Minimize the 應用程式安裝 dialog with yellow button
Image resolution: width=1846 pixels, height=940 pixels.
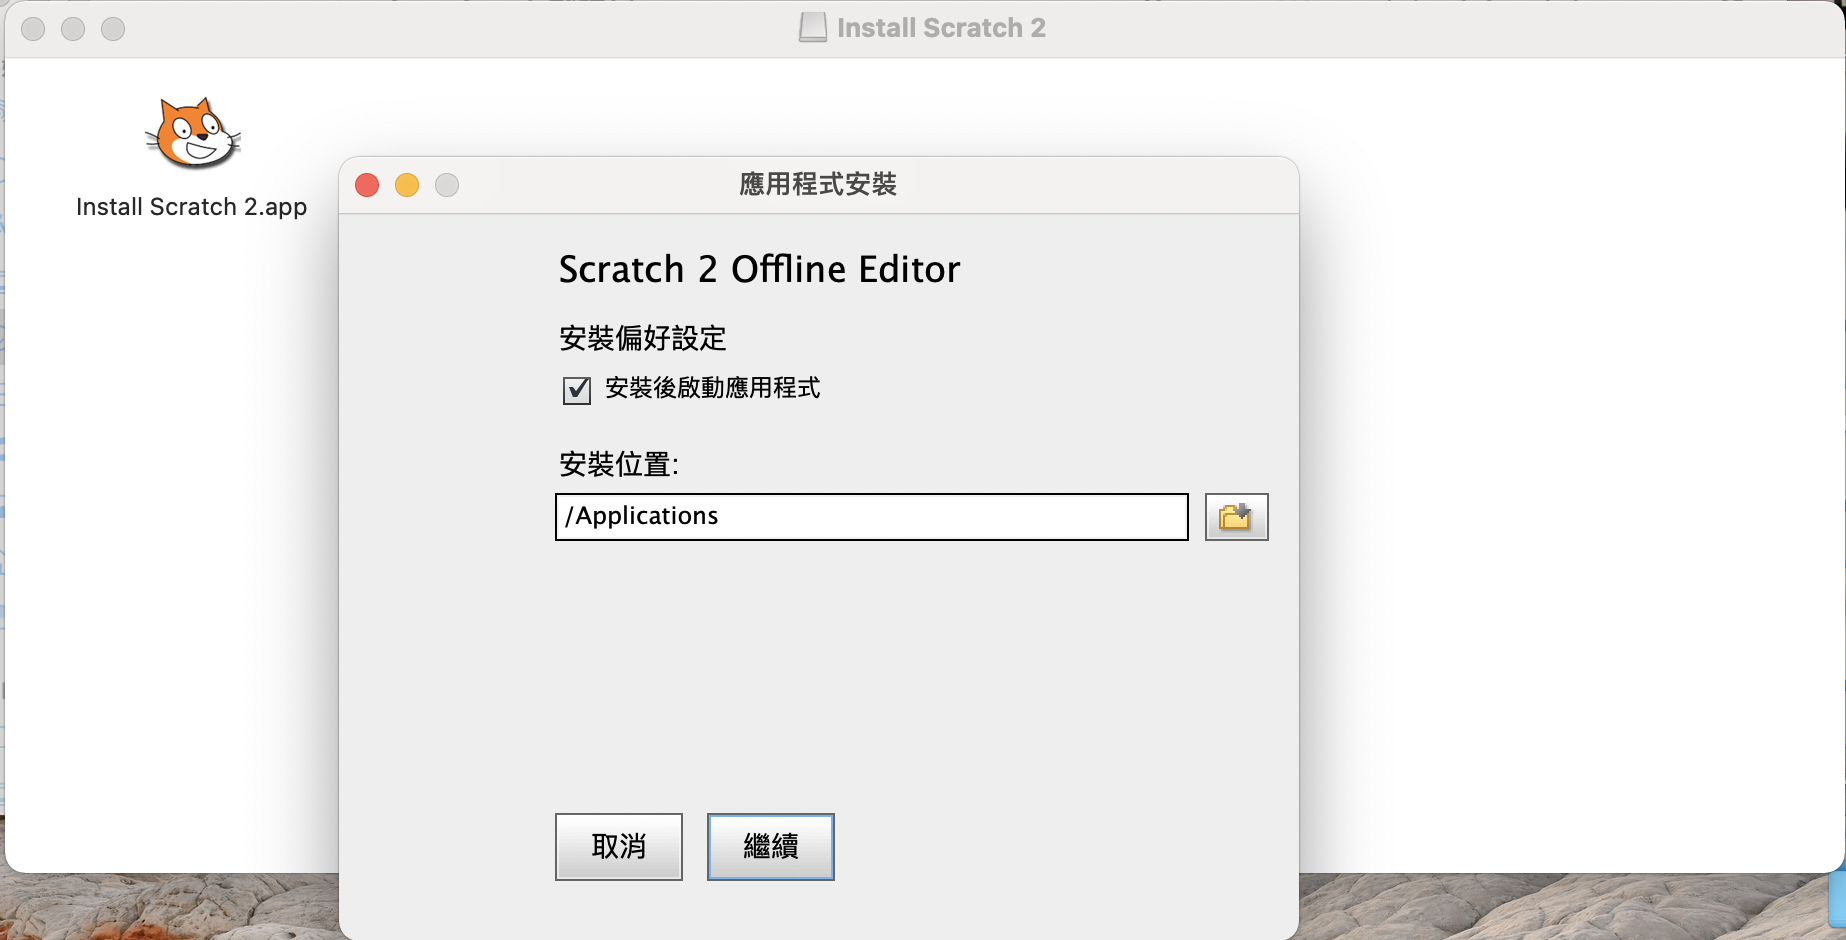coord(407,185)
